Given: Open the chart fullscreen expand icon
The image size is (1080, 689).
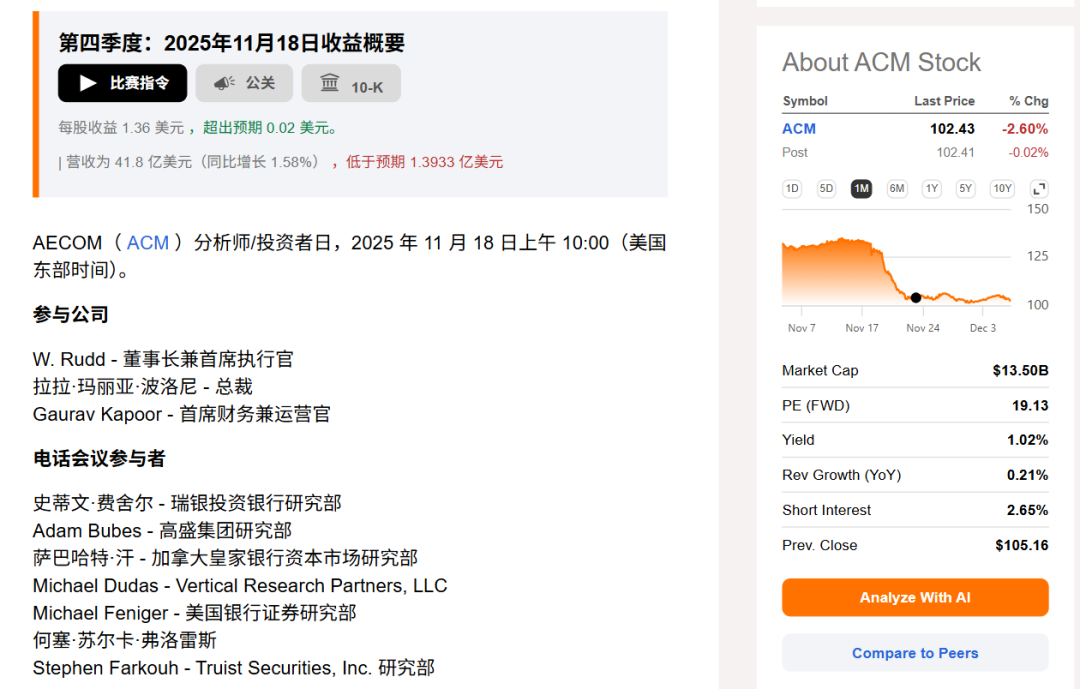Looking at the screenshot, I should point(1039,188).
